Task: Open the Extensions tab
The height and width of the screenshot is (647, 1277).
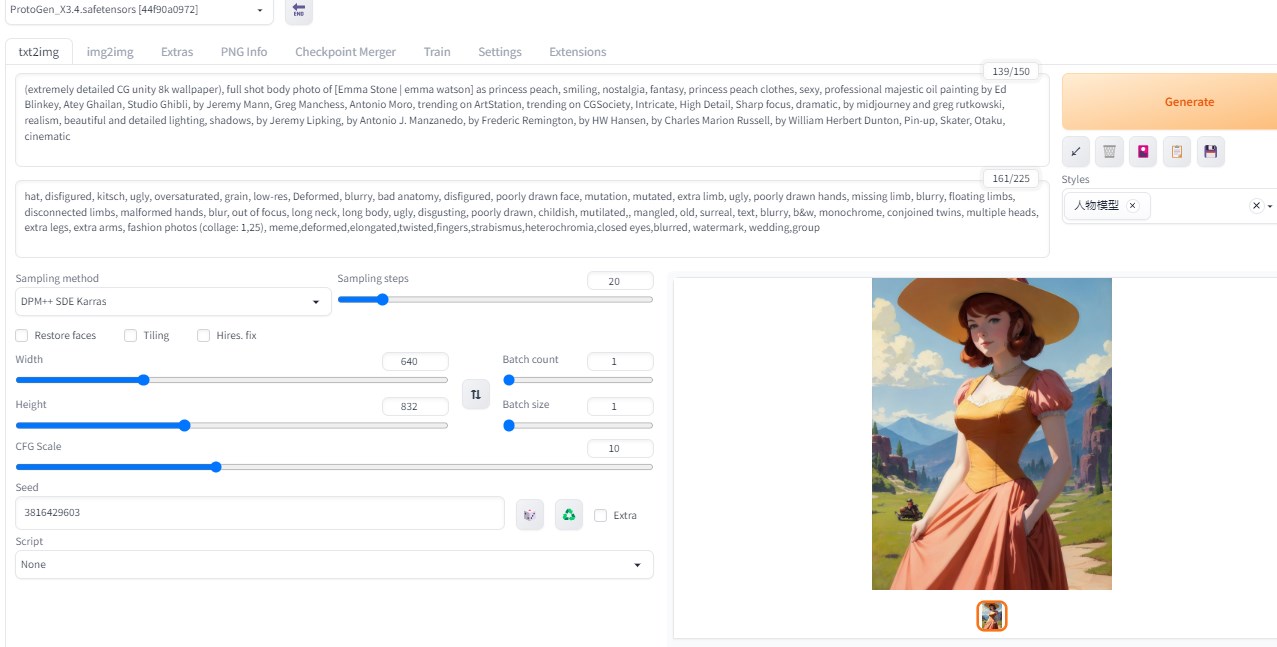Action: point(577,52)
